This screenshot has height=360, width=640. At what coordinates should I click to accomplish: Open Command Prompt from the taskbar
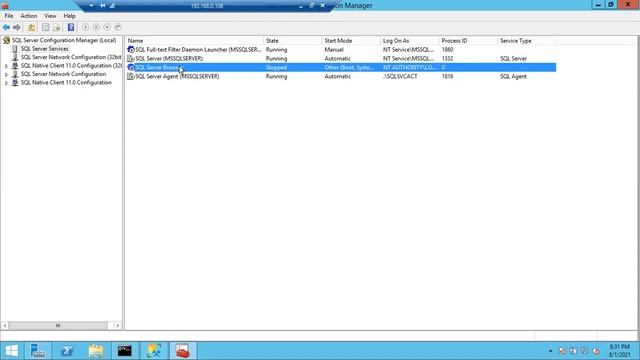pos(124,351)
